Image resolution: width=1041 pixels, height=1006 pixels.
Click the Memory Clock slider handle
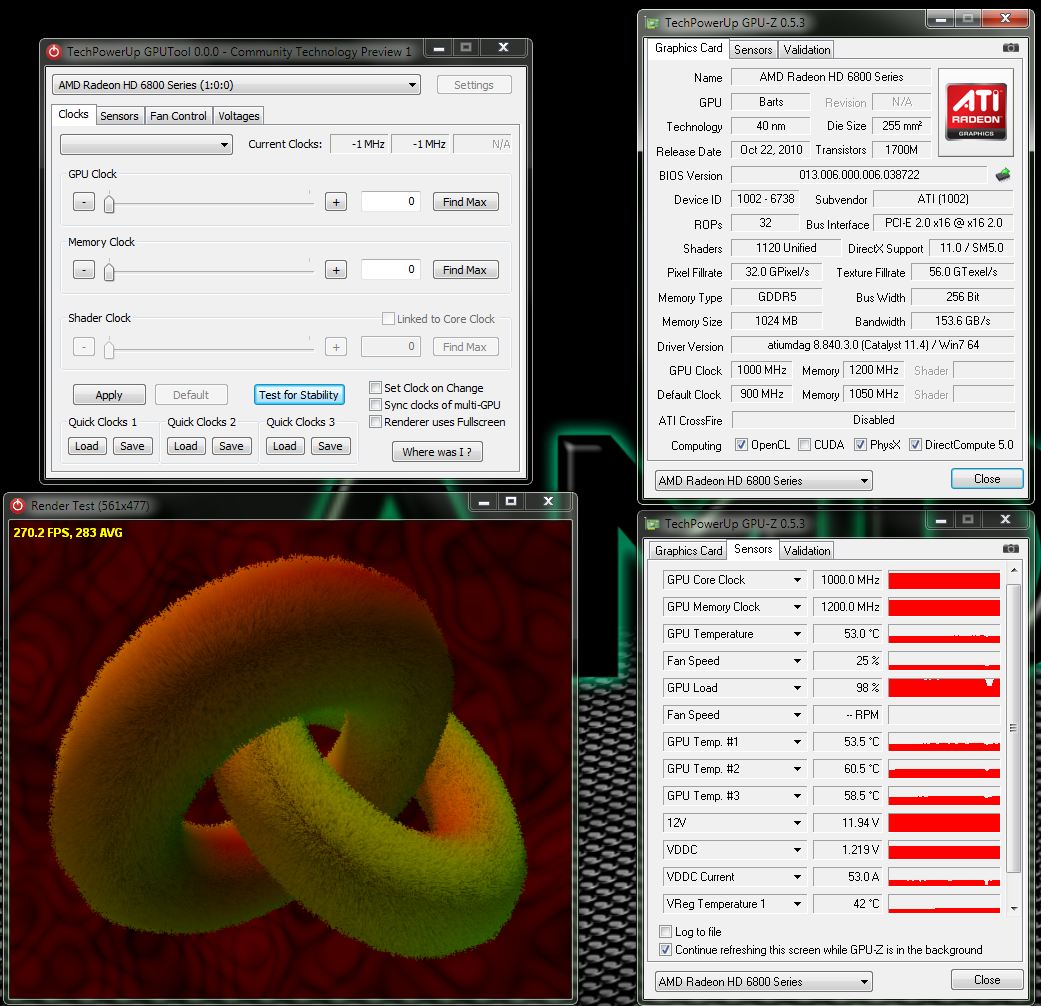click(109, 271)
